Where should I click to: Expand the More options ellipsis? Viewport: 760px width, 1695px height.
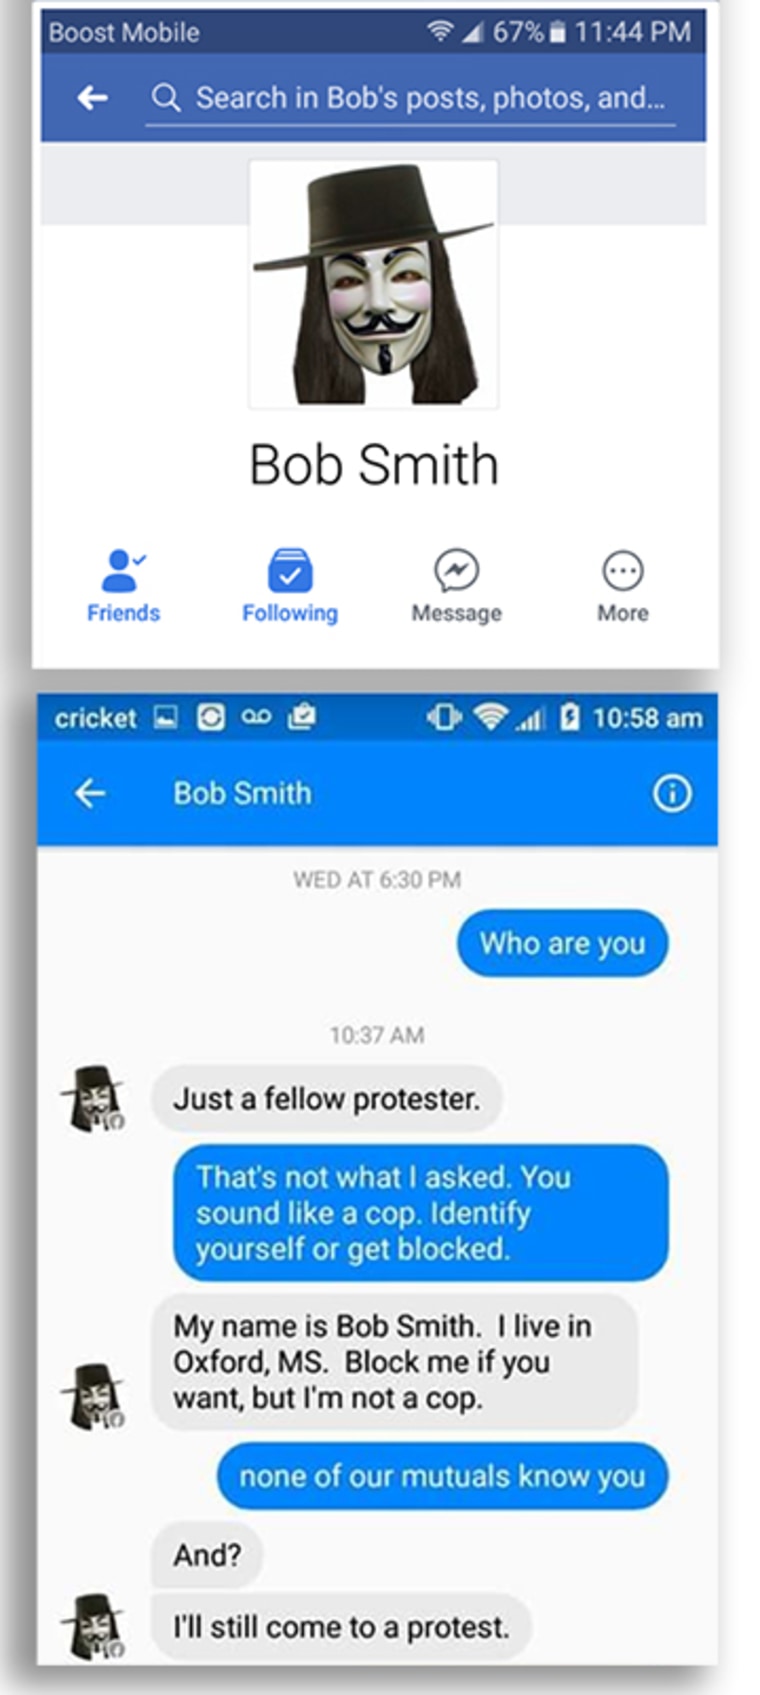[x=622, y=571]
